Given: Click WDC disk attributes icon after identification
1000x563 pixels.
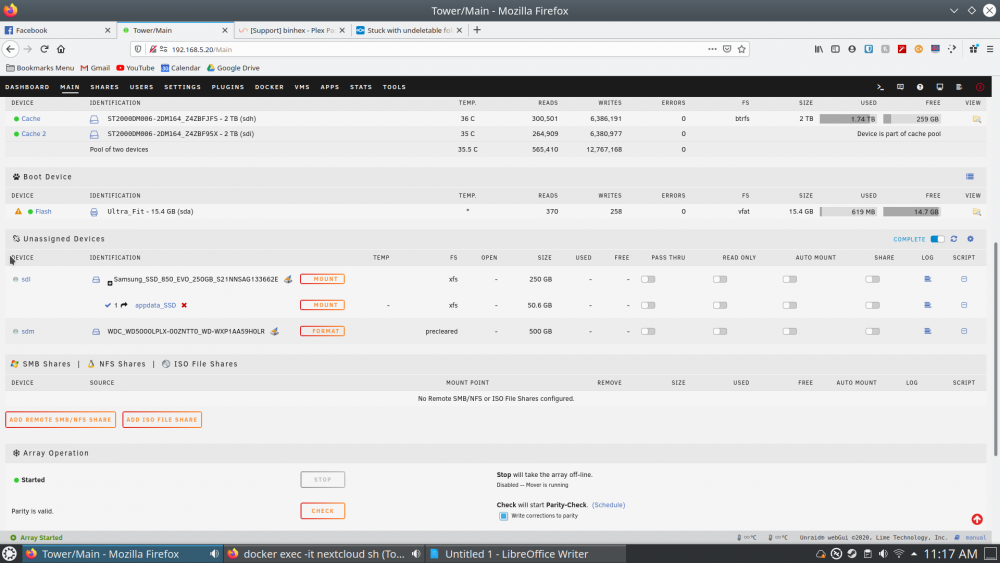Looking at the screenshot, I should [274, 332].
